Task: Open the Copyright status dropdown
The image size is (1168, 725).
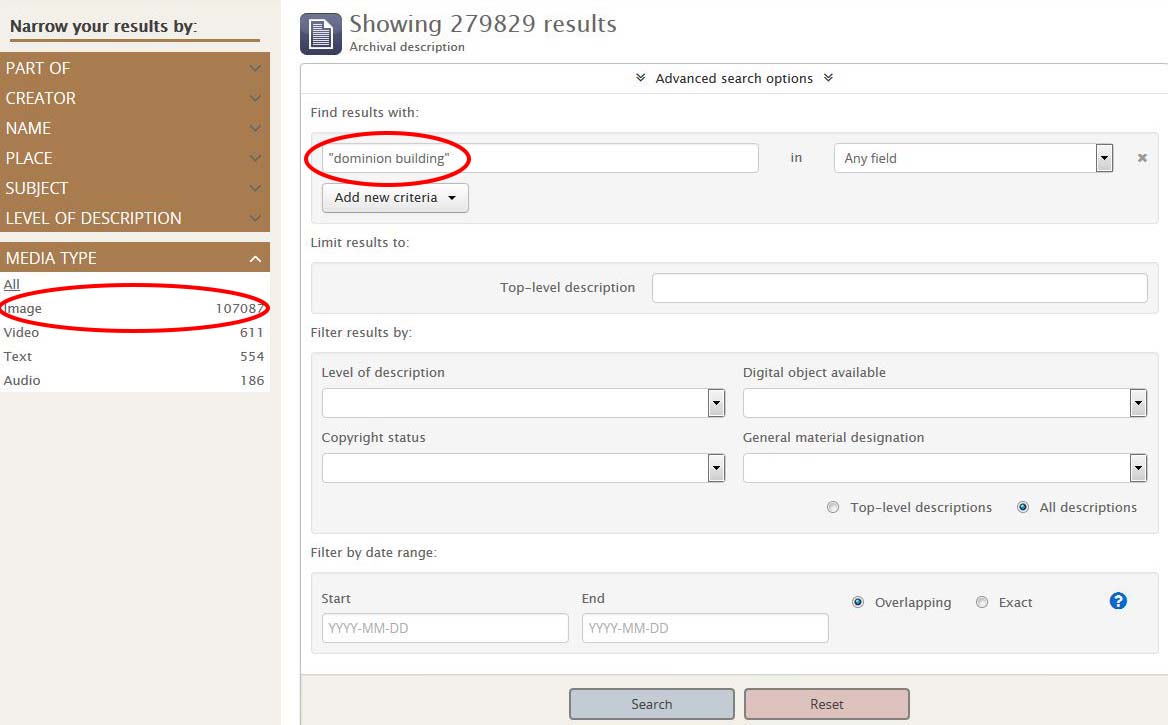Action: (523, 468)
